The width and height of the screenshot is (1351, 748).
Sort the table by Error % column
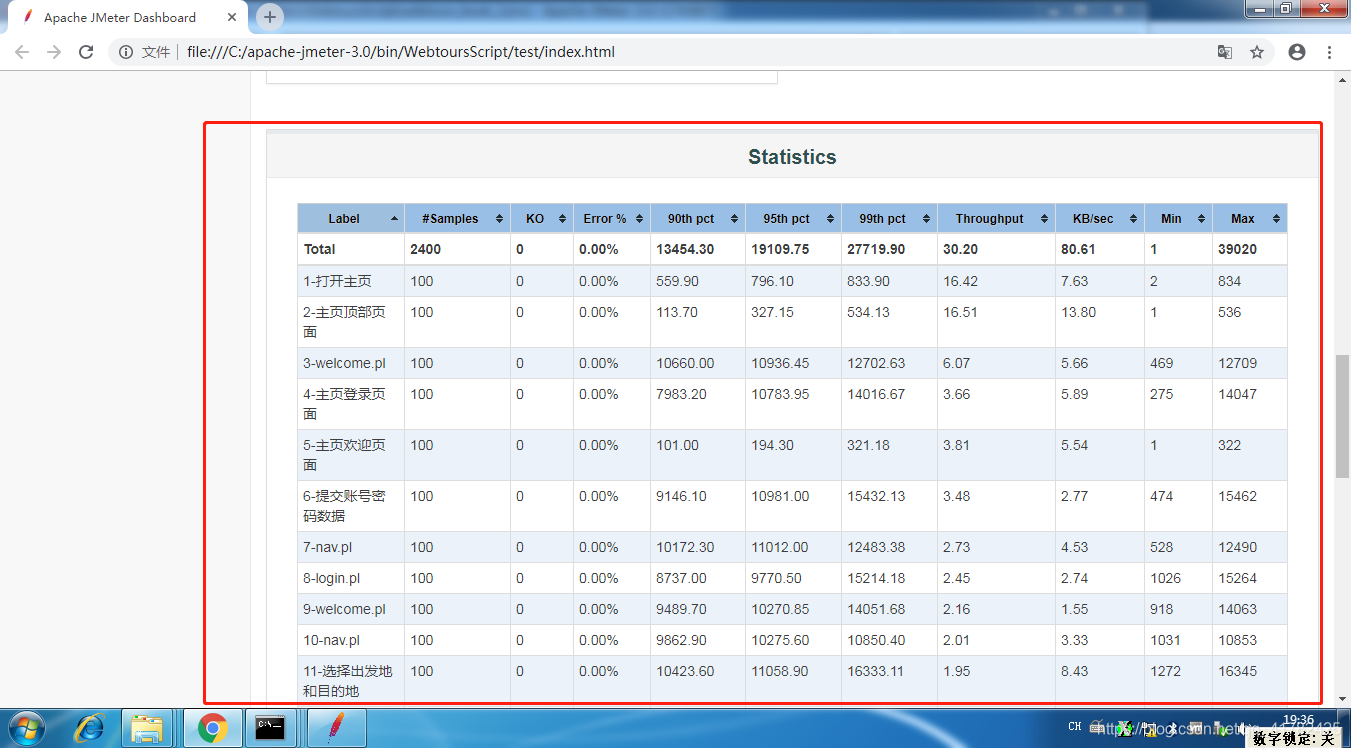[x=612, y=218]
